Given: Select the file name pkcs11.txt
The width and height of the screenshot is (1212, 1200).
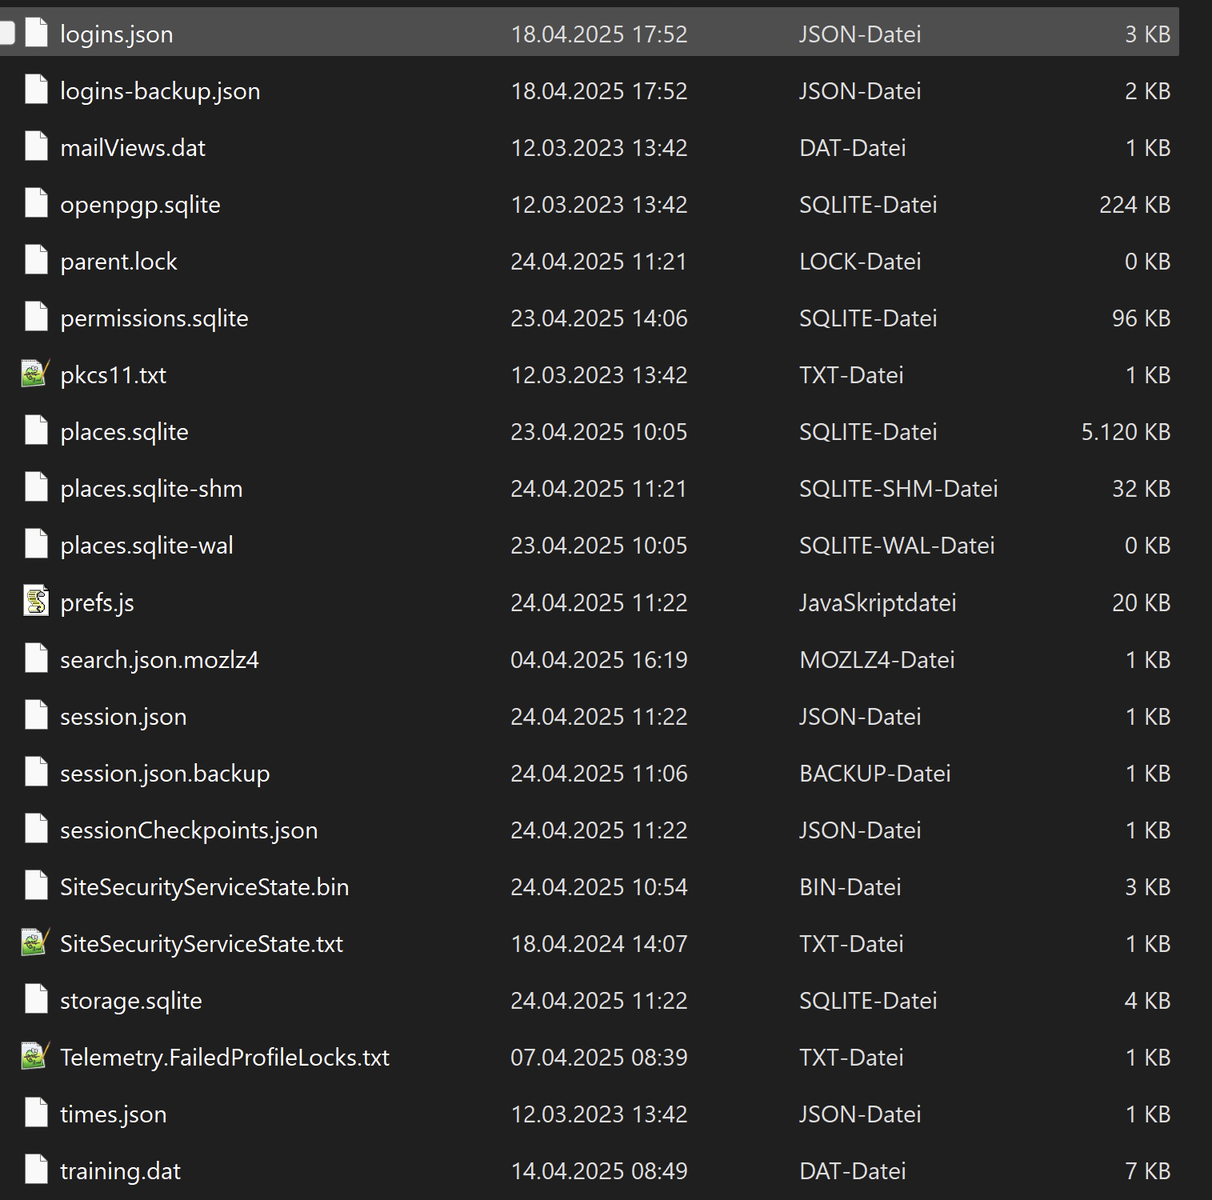Looking at the screenshot, I should point(113,376).
